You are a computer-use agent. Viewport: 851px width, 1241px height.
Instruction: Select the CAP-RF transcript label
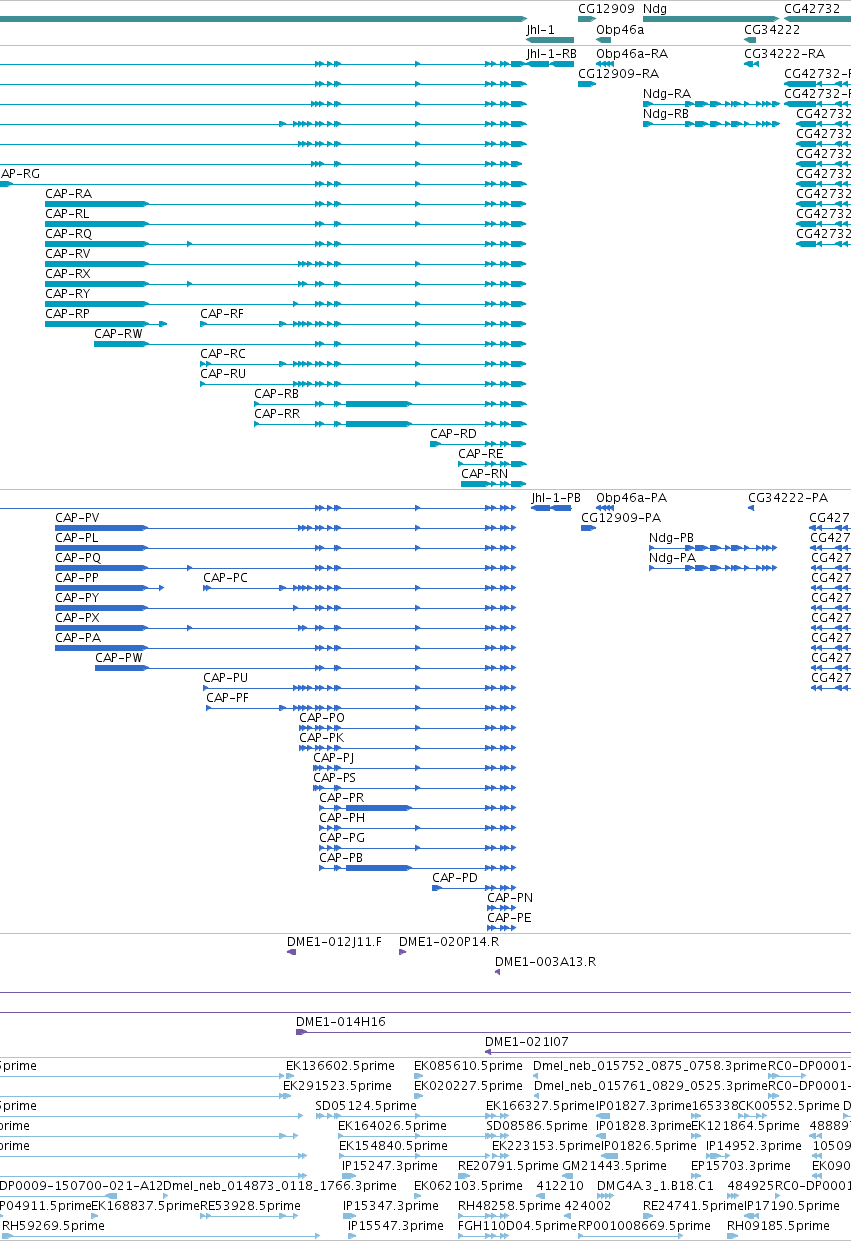tap(222, 314)
